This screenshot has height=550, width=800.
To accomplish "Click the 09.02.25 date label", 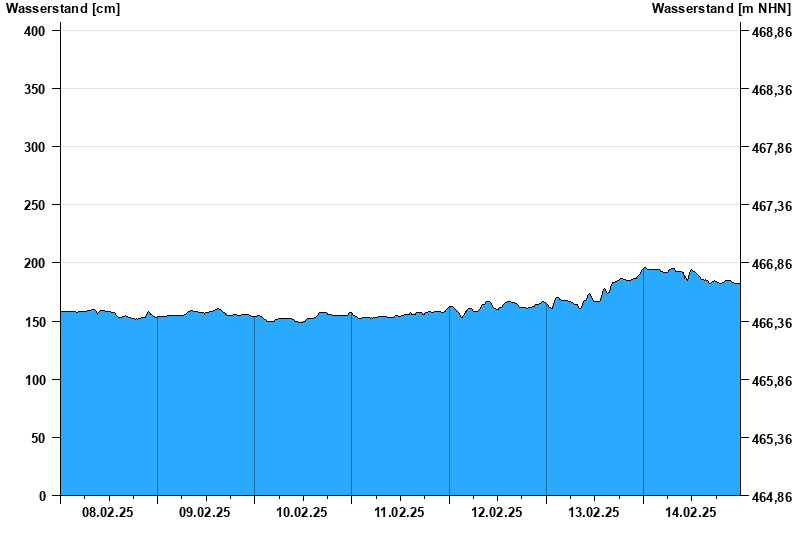I will pos(205,512).
